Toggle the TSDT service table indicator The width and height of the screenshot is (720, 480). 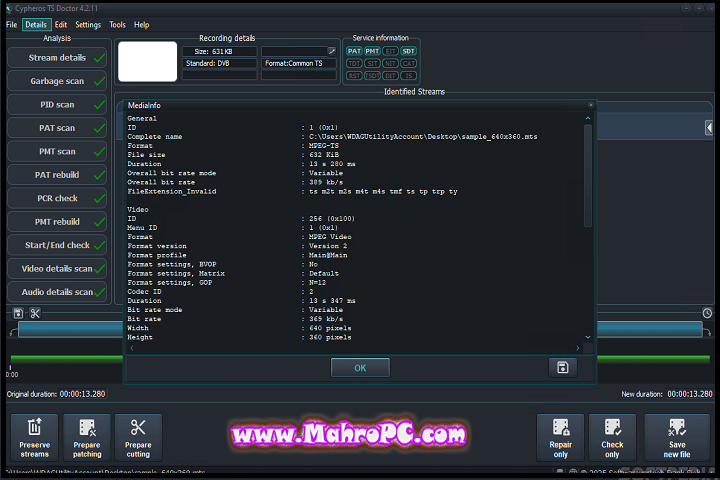point(372,76)
